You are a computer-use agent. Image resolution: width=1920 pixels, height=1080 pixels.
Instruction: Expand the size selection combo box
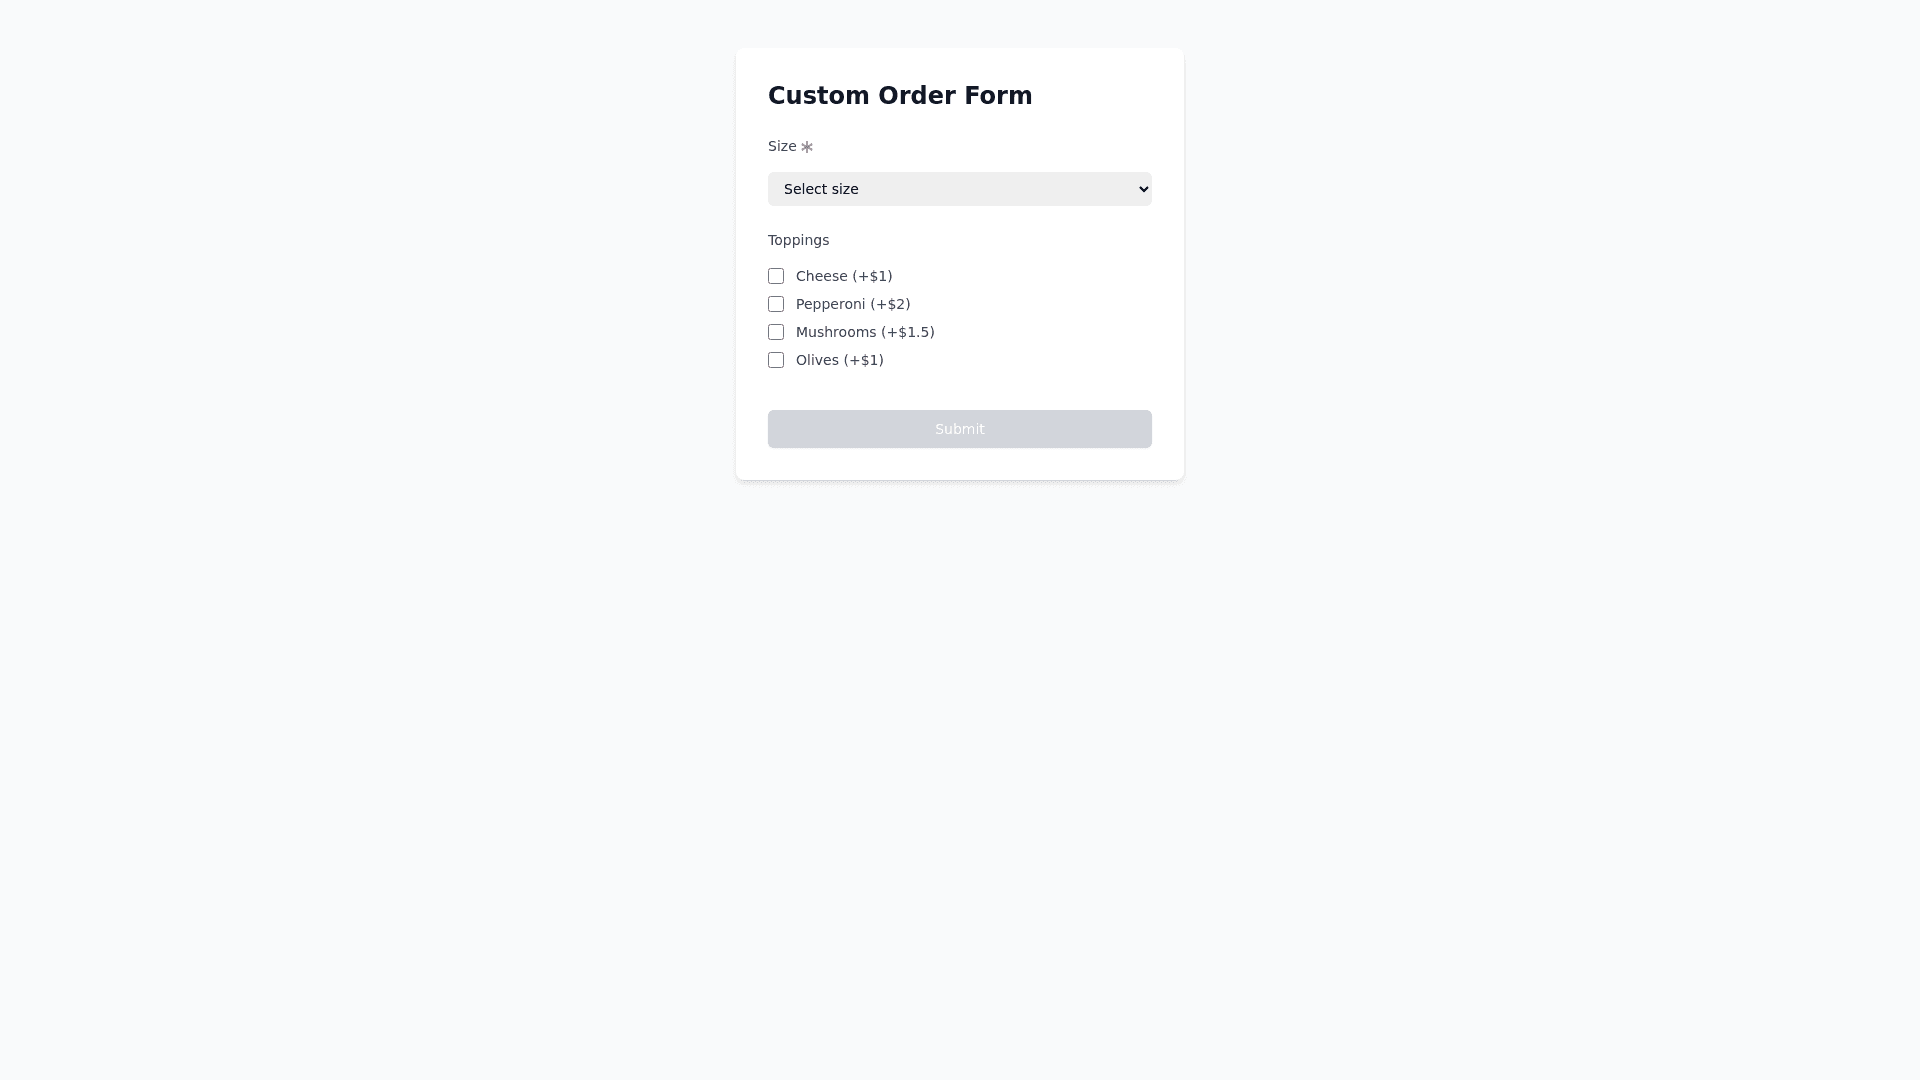(x=959, y=188)
